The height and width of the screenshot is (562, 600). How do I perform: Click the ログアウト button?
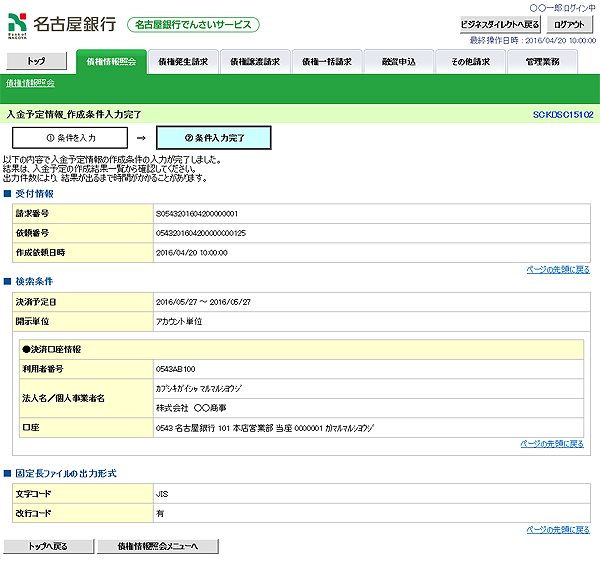click(569, 25)
